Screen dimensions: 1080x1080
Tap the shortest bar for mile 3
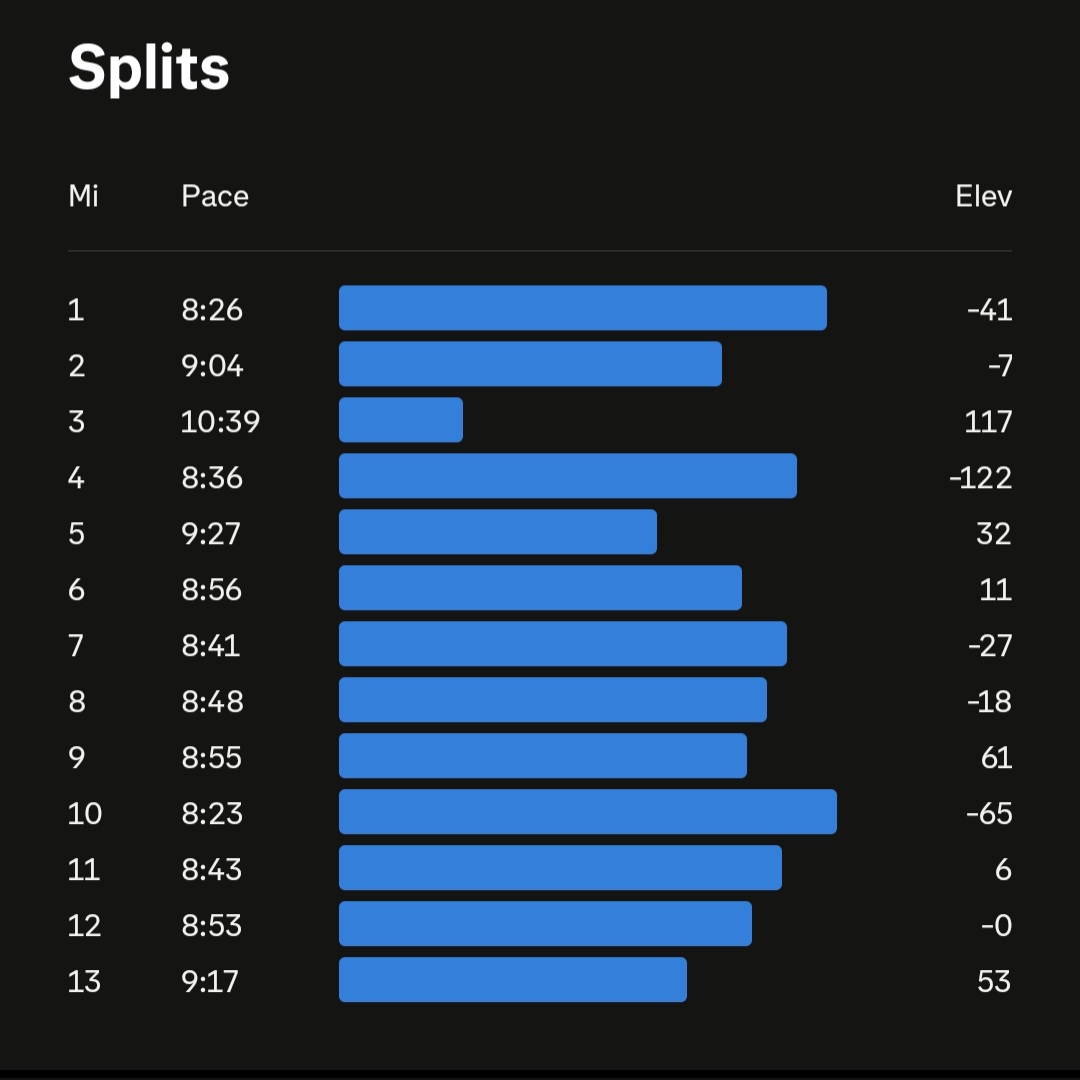click(400, 420)
